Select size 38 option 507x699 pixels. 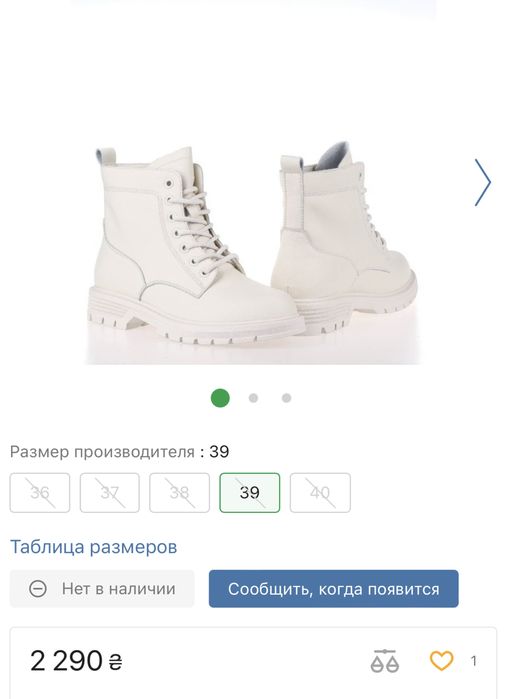click(179, 493)
